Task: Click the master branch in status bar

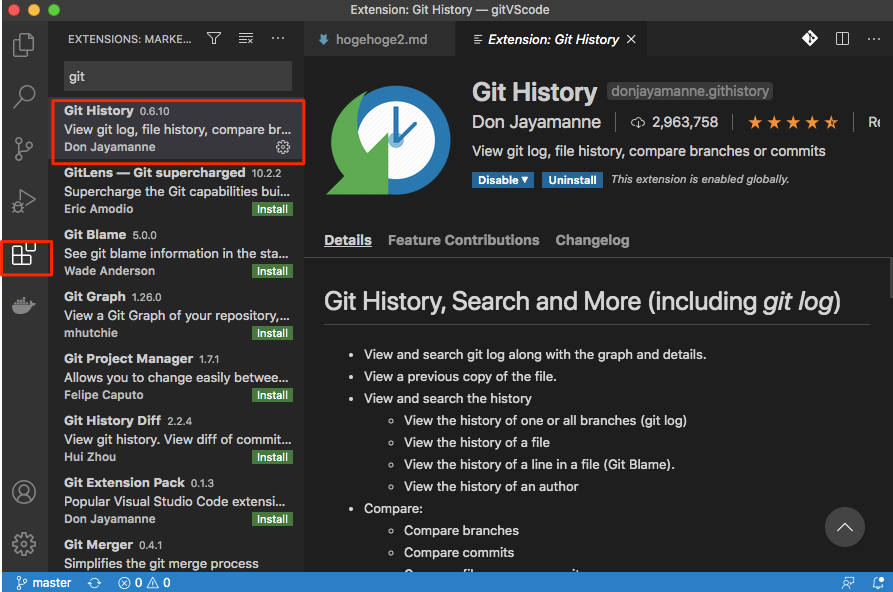Action: point(44,583)
